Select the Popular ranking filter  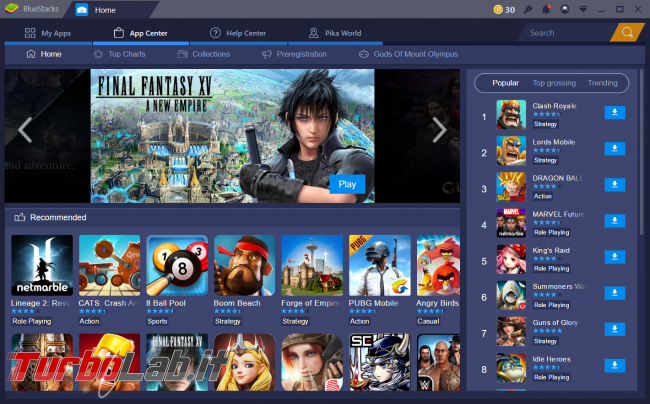tap(505, 83)
